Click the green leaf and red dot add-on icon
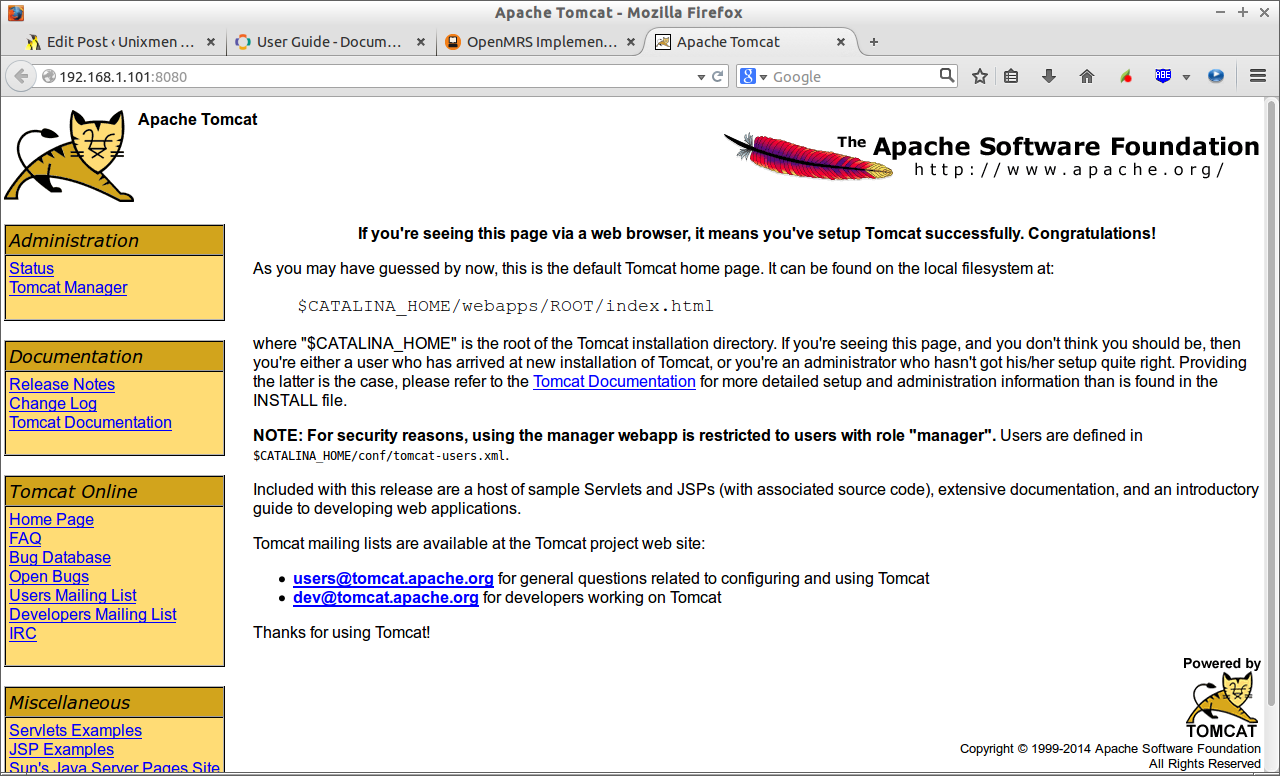This screenshot has height=776, width=1280. tap(1125, 76)
